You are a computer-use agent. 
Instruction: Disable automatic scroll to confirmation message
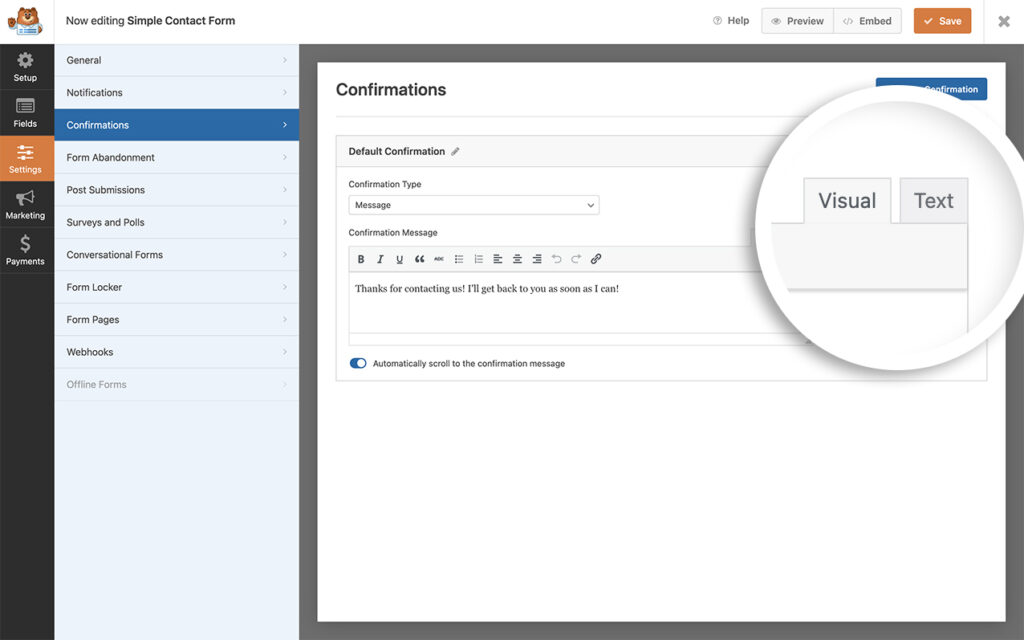pos(358,363)
